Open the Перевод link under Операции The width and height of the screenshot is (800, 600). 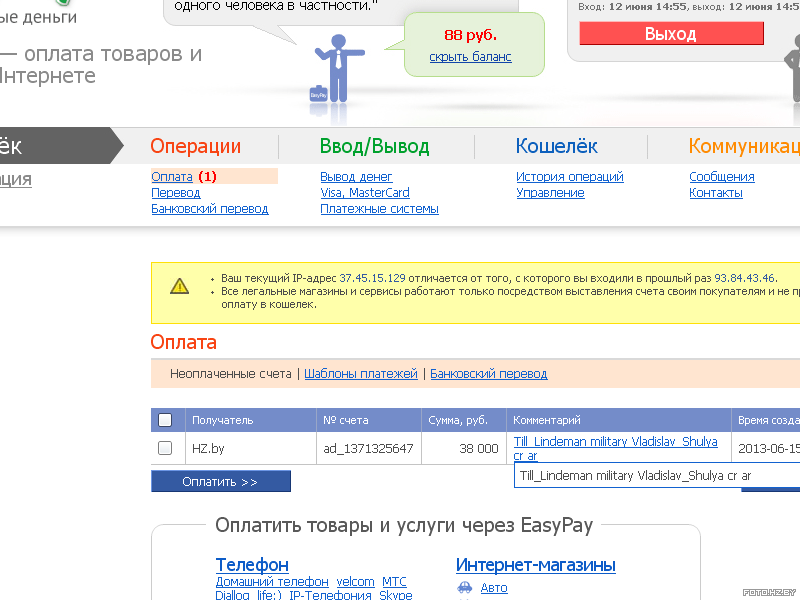pyautogui.click(x=176, y=193)
